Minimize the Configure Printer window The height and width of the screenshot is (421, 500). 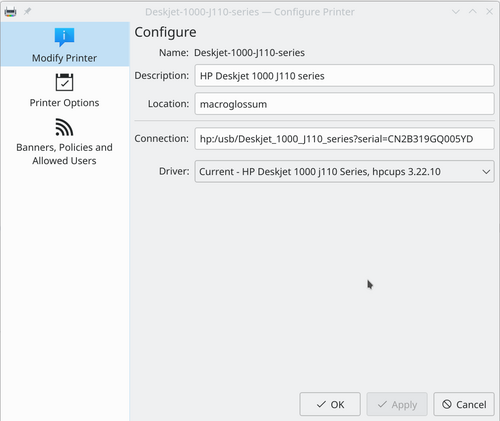click(456, 12)
